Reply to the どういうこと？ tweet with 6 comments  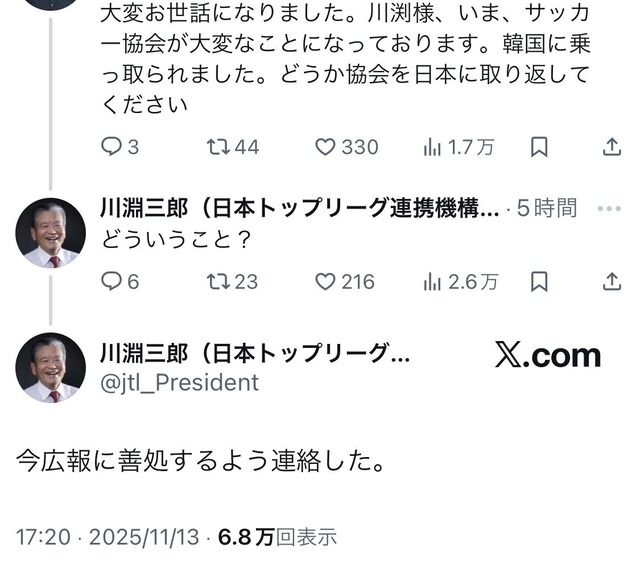point(120,282)
